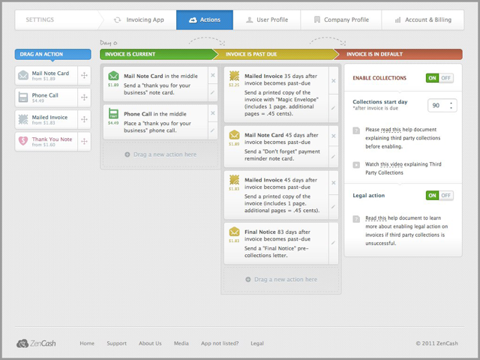Adjust the Collections start day stepper arrows

[x=451, y=106]
